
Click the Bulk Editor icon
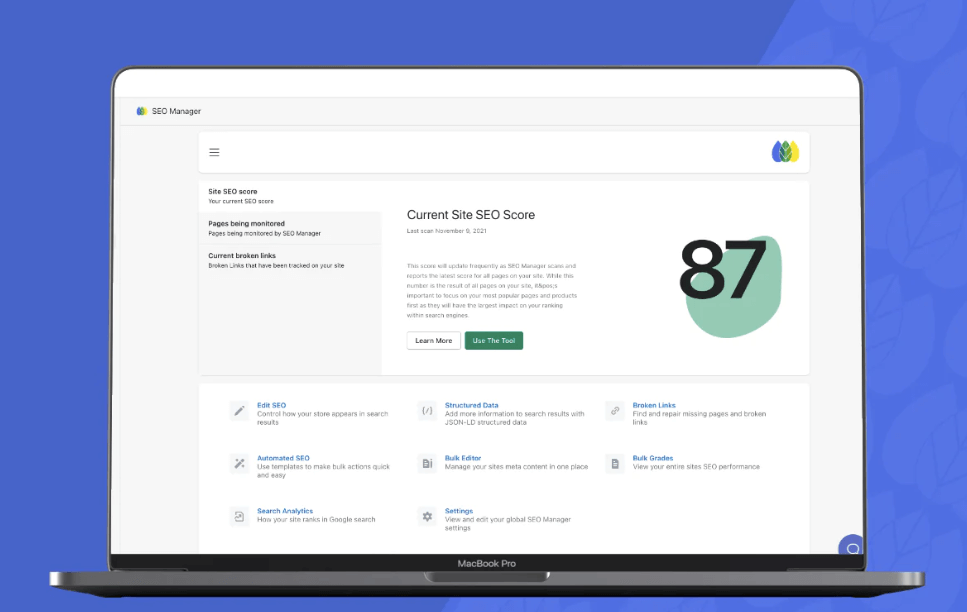pos(427,463)
